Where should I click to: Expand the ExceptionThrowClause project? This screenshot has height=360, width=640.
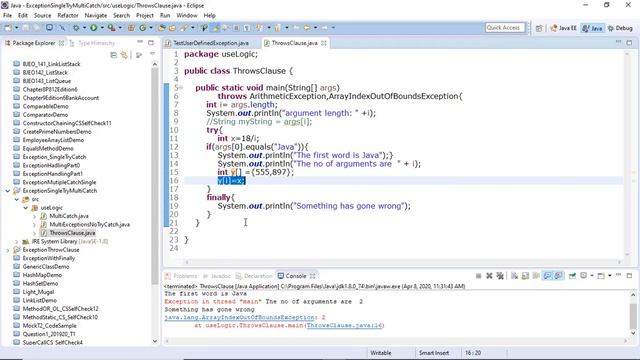[x=8, y=250]
